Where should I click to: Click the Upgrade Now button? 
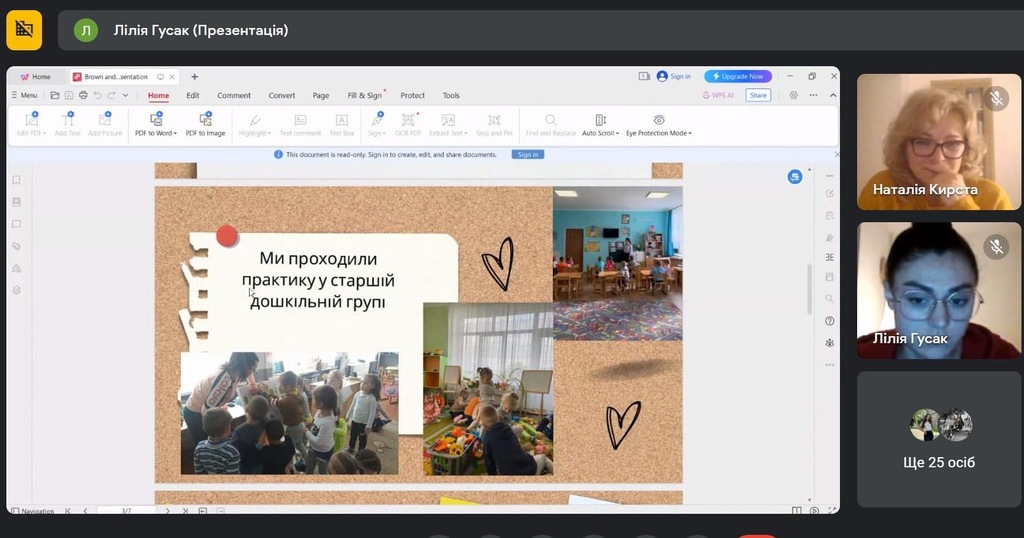738,76
